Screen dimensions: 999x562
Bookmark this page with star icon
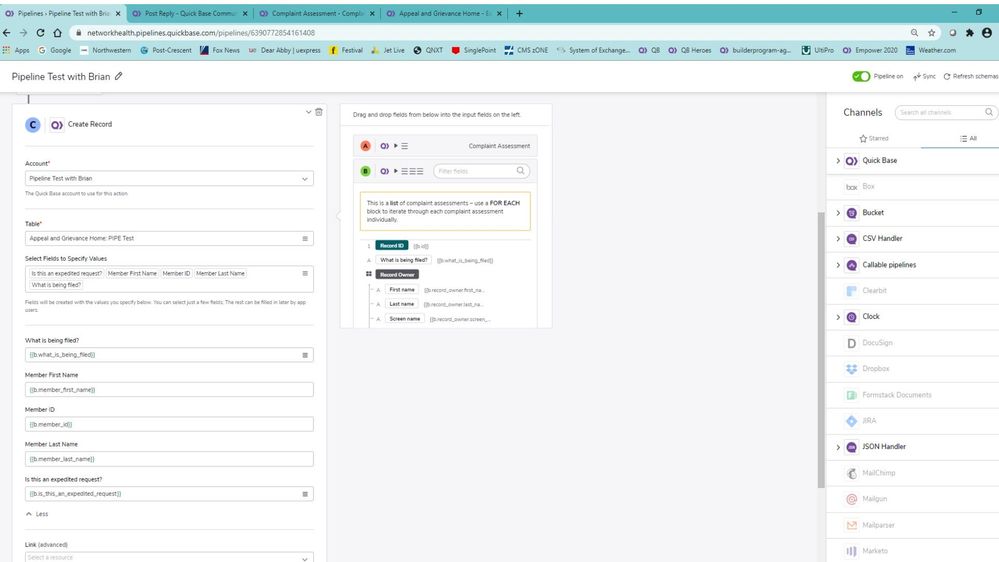tap(931, 32)
